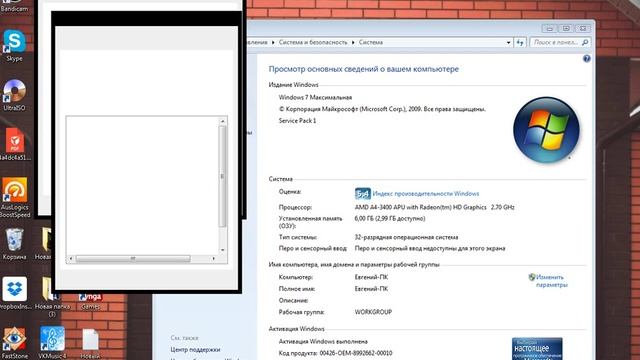Expand the arrow before 'Система' breadcrumb
This screenshot has height=360, width=640.
353,42
